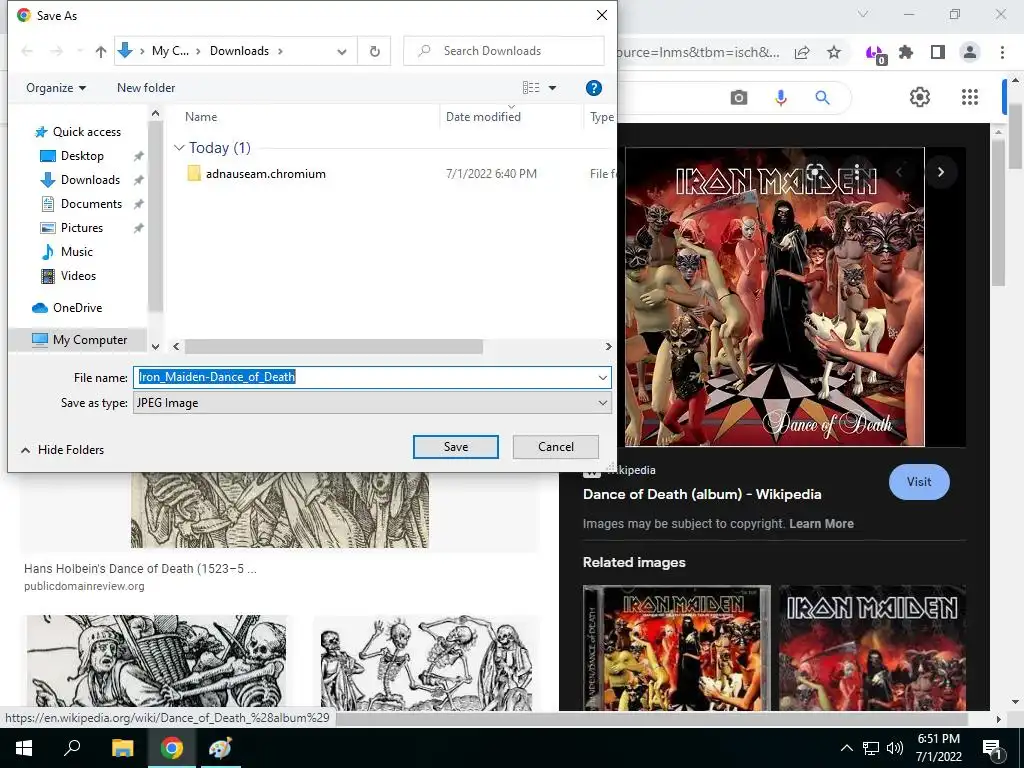The height and width of the screenshot is (768, 1024).
Task: Open Hans Holbein's Dance of Death result
Action: 140,569
